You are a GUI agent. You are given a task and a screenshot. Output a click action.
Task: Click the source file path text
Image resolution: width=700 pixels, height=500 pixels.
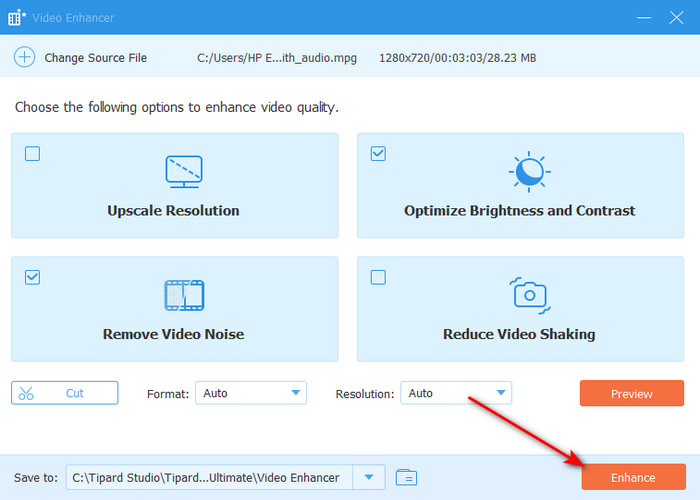coord(277,58)
